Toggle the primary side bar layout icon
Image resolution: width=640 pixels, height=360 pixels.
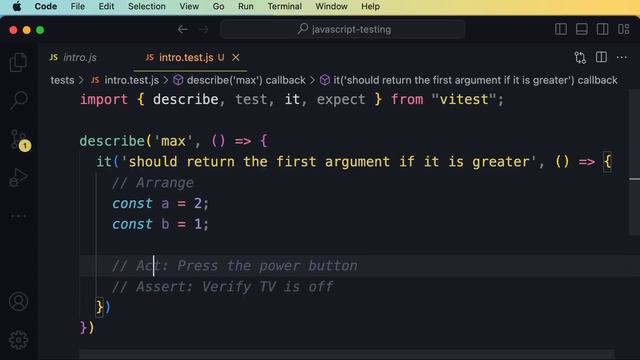(x=561, y=29)
